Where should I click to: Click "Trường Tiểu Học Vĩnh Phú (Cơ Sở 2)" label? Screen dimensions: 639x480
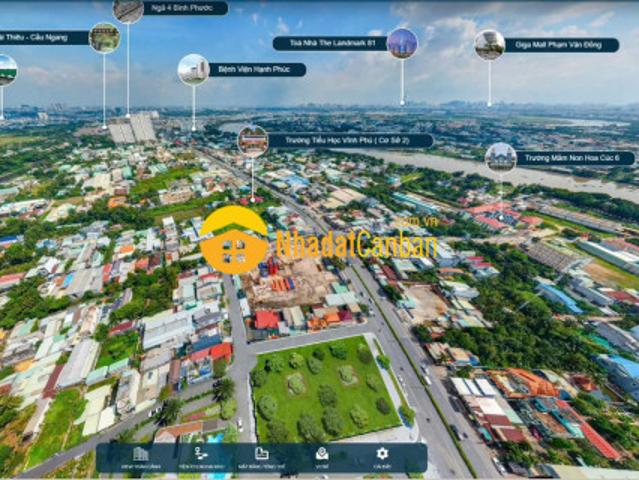[349, 141]
